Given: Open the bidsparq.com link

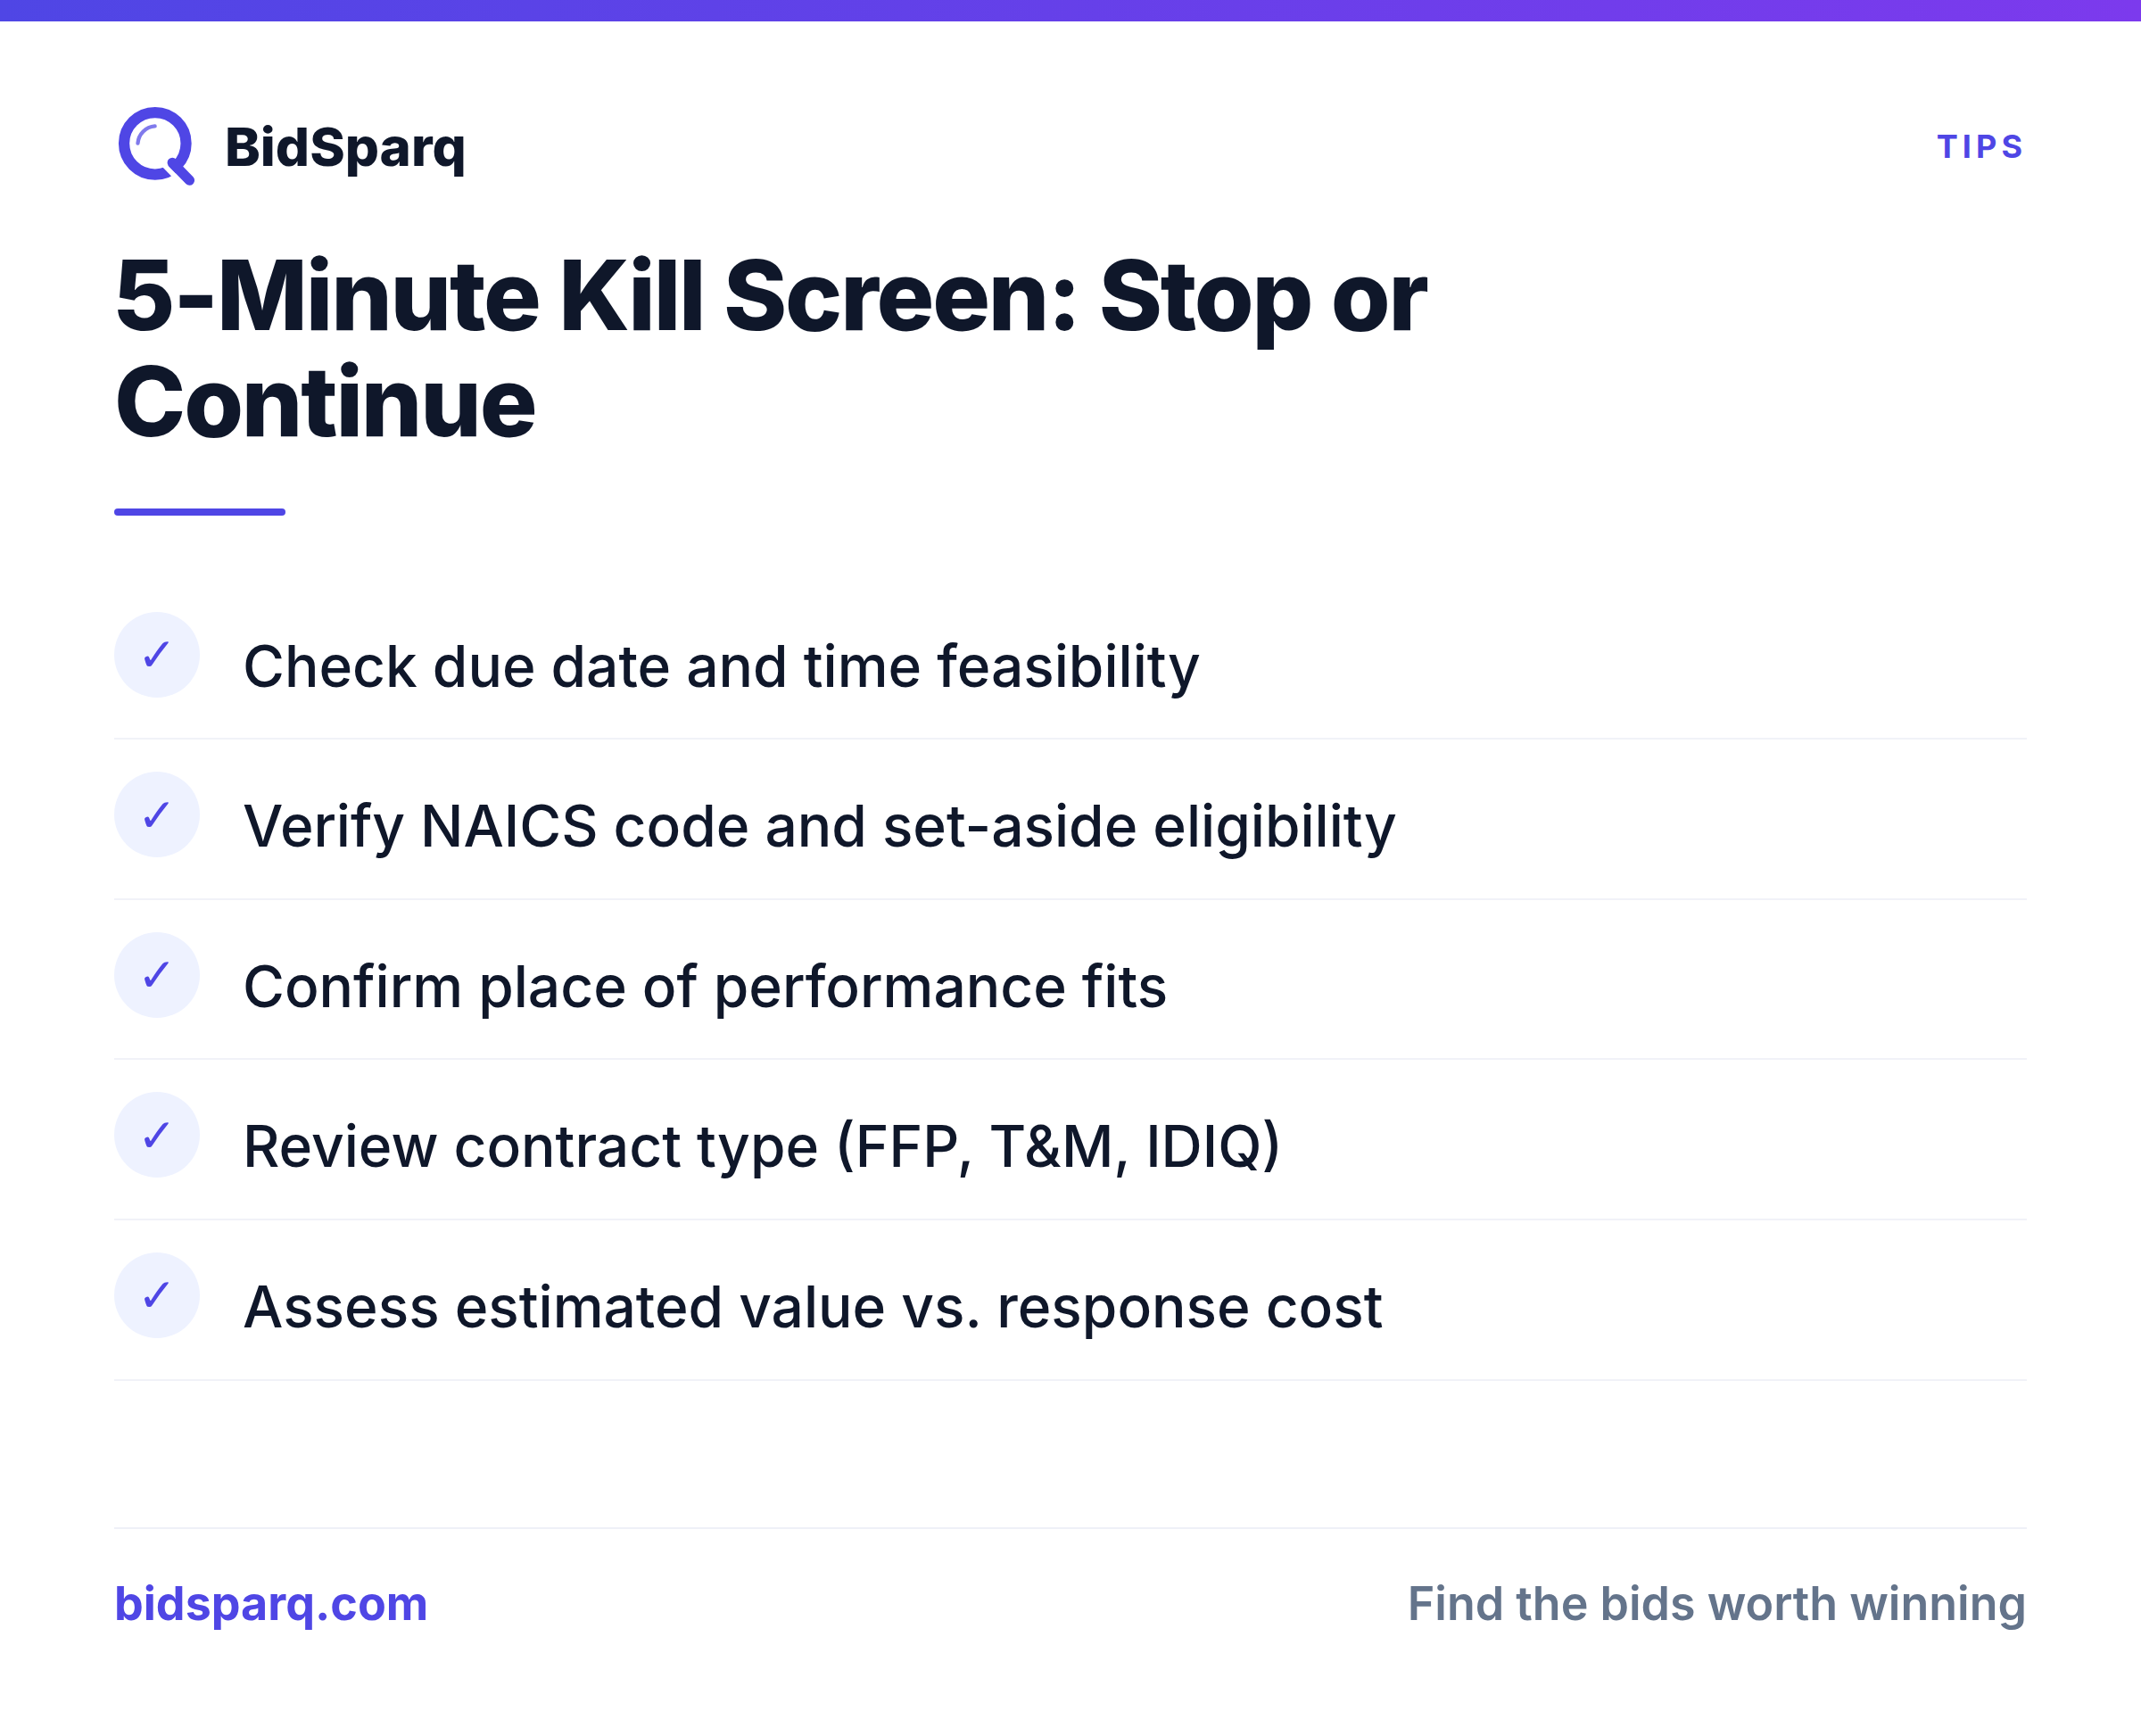Looking at the screenshot, I should point(271,1605).
